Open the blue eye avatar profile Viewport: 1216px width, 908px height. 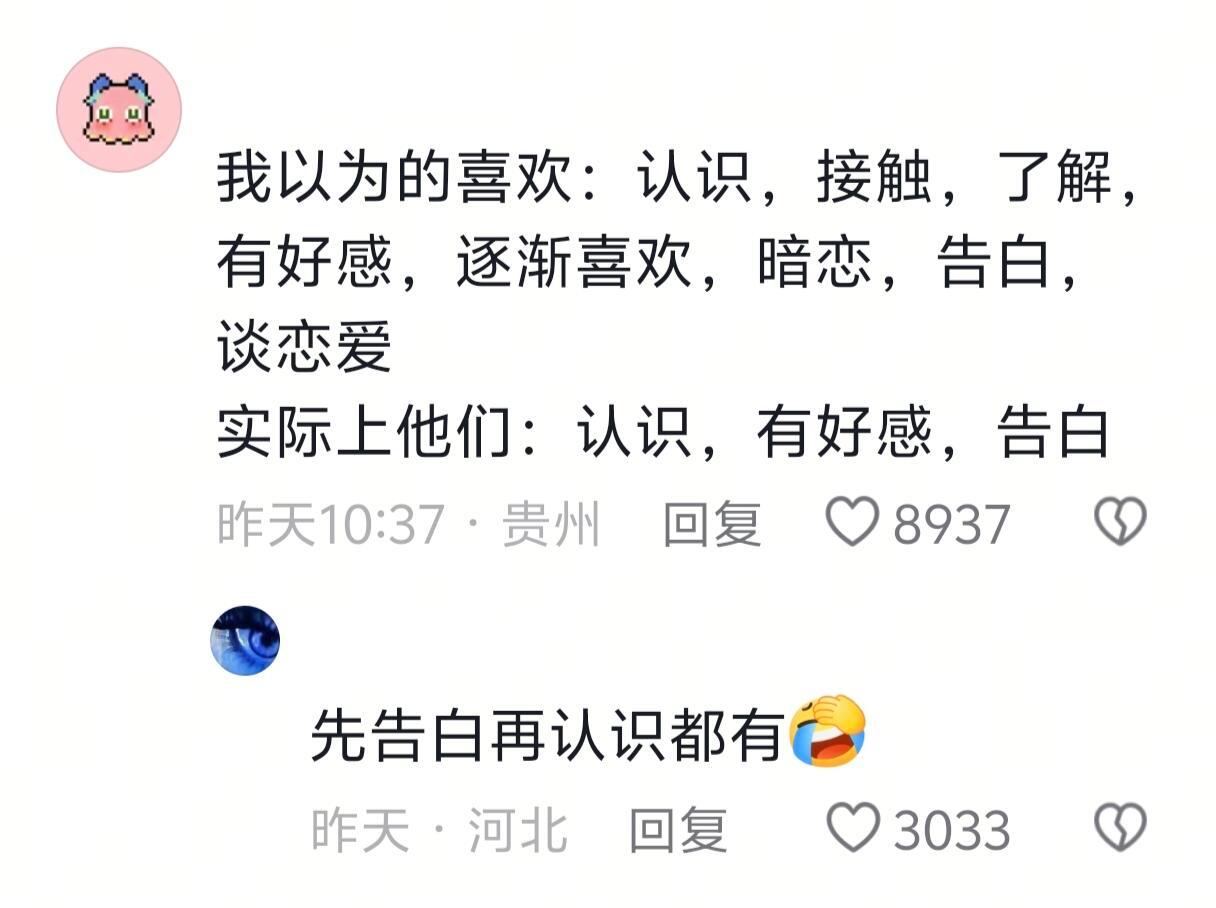(x=245, y=640)
